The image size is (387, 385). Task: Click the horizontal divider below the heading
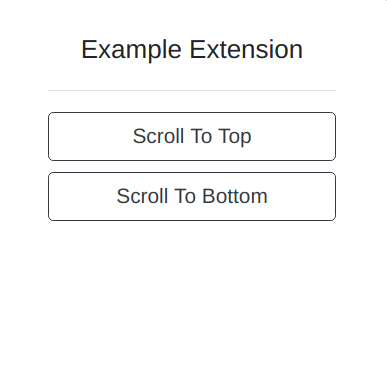pos(192,90)
